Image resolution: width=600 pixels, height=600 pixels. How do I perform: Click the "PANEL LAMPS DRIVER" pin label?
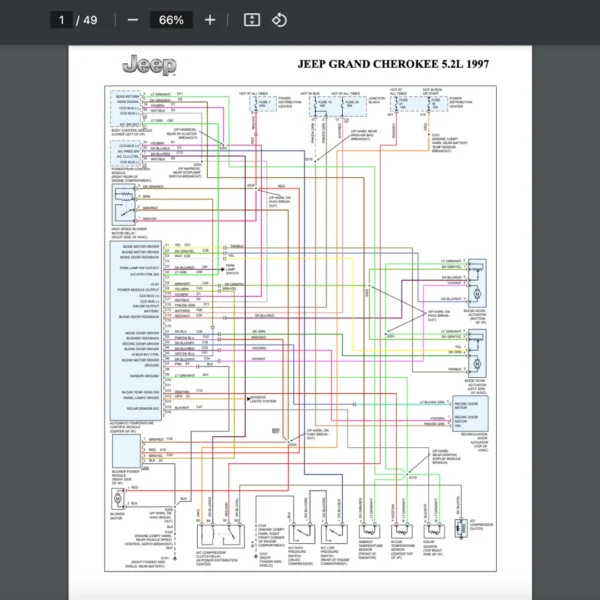coord(141,398)
